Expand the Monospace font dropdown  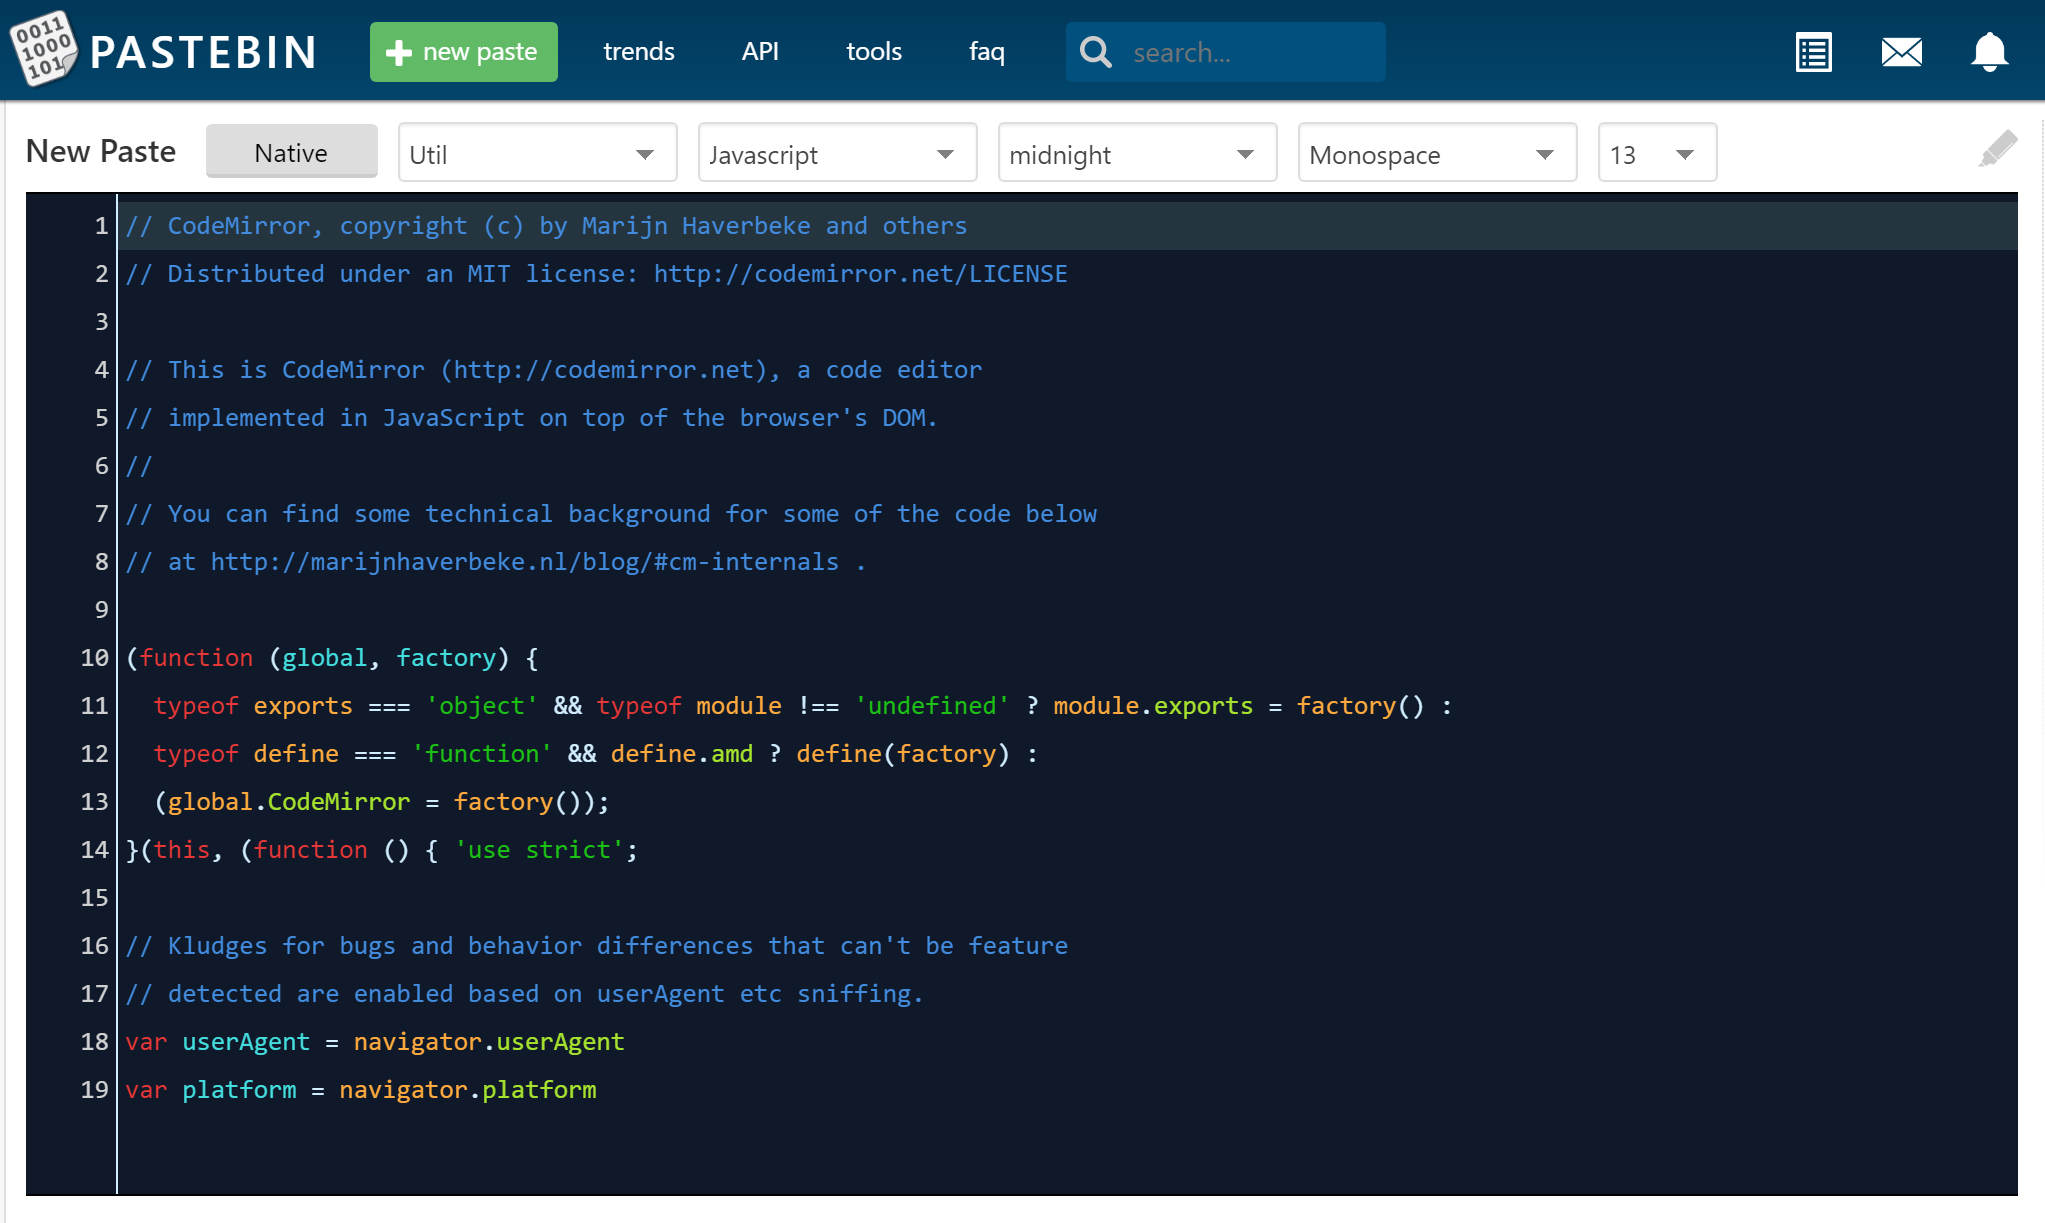click(1437, 154)
